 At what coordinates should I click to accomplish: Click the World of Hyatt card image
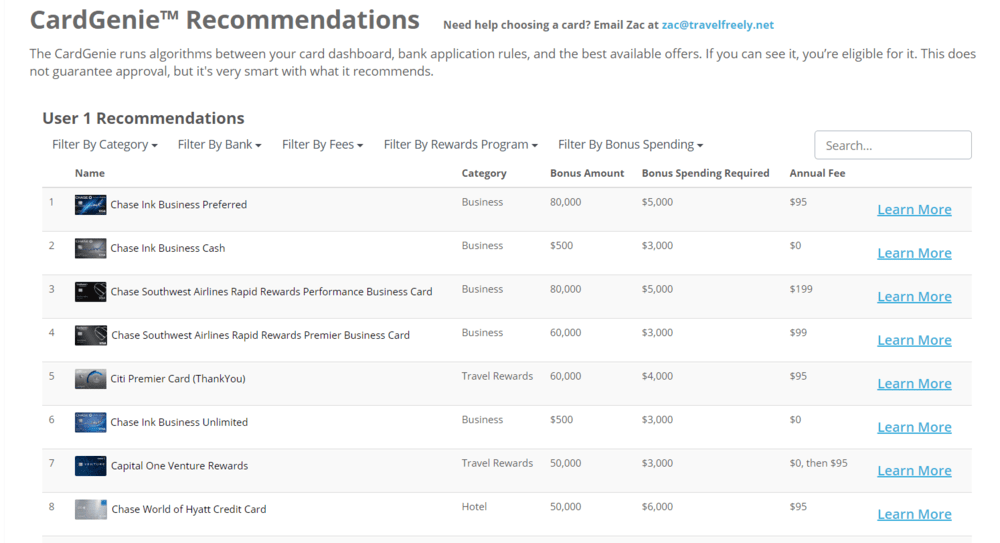[90, 509]
